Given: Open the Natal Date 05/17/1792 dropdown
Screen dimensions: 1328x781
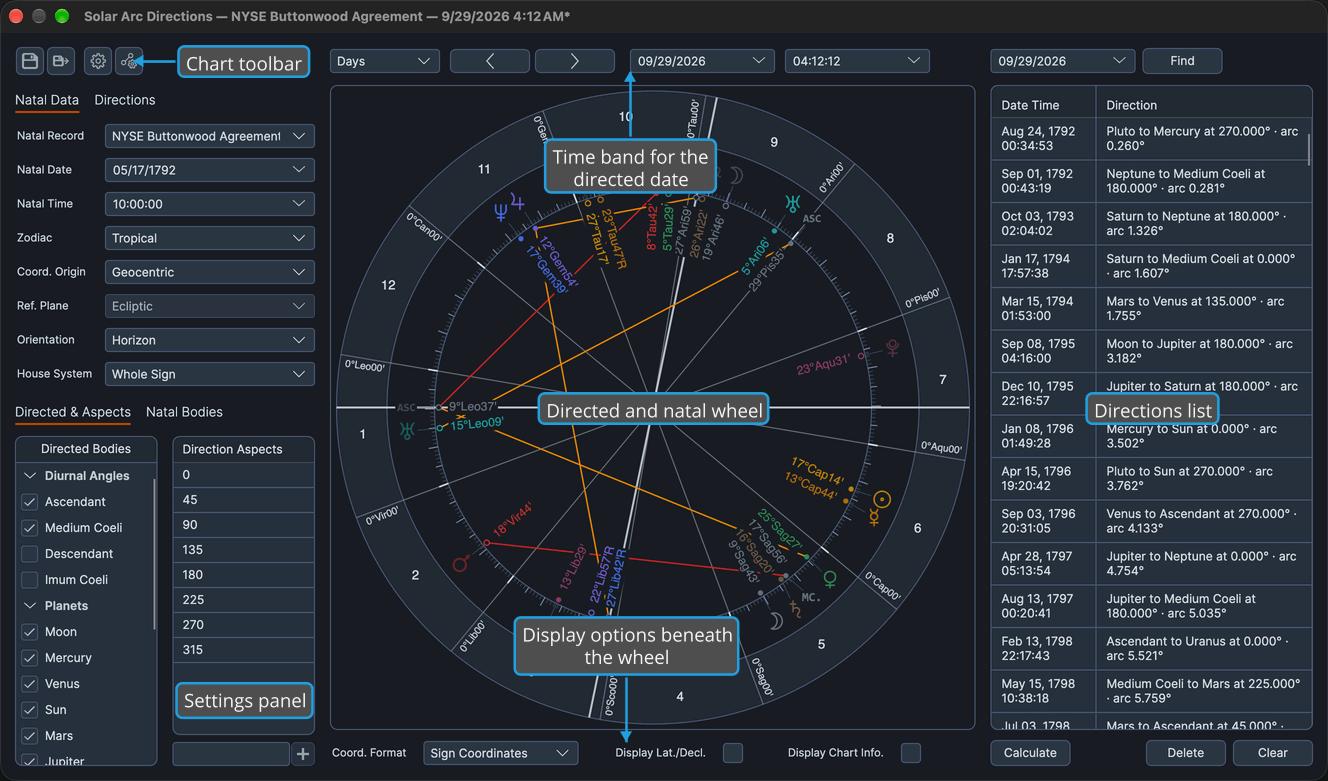Looking at the screenshot, I should (x=210, y=170).
